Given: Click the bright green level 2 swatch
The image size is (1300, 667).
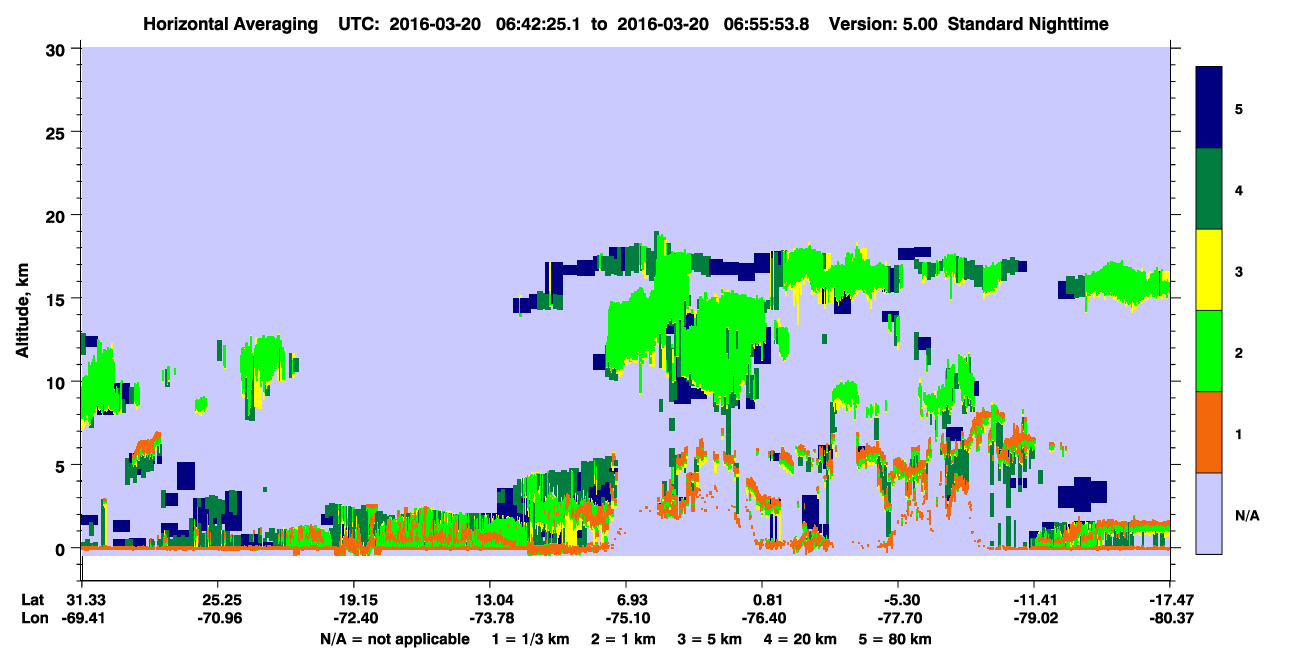Looking at the screenshot, I should [1209, 350].
